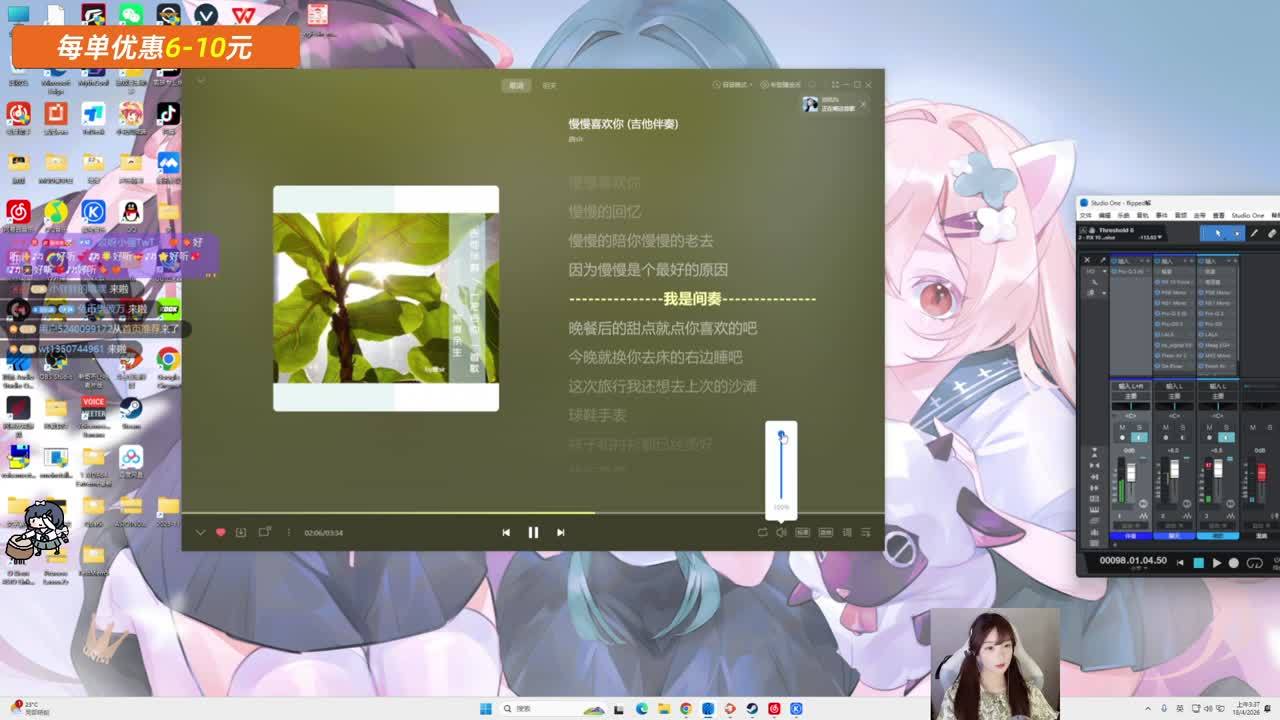Open Studio One 文件 menu
This screenshot has width=1280, height=720.
coord(1086,215)
